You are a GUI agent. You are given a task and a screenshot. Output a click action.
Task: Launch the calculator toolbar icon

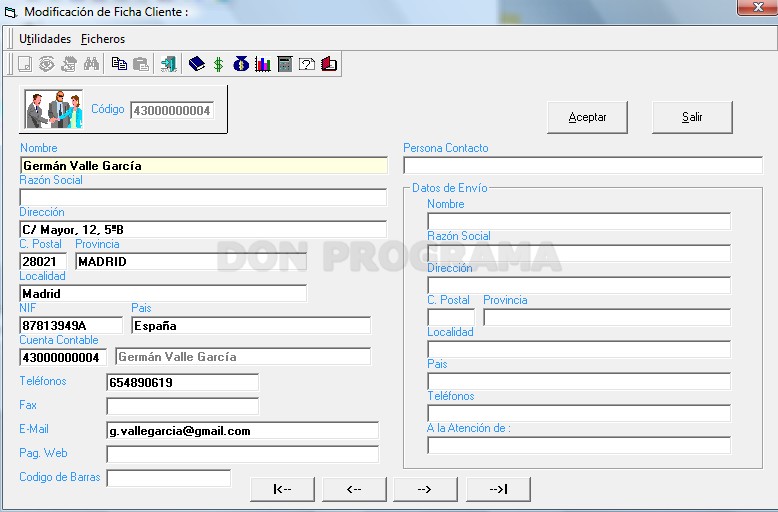point(285,64)
